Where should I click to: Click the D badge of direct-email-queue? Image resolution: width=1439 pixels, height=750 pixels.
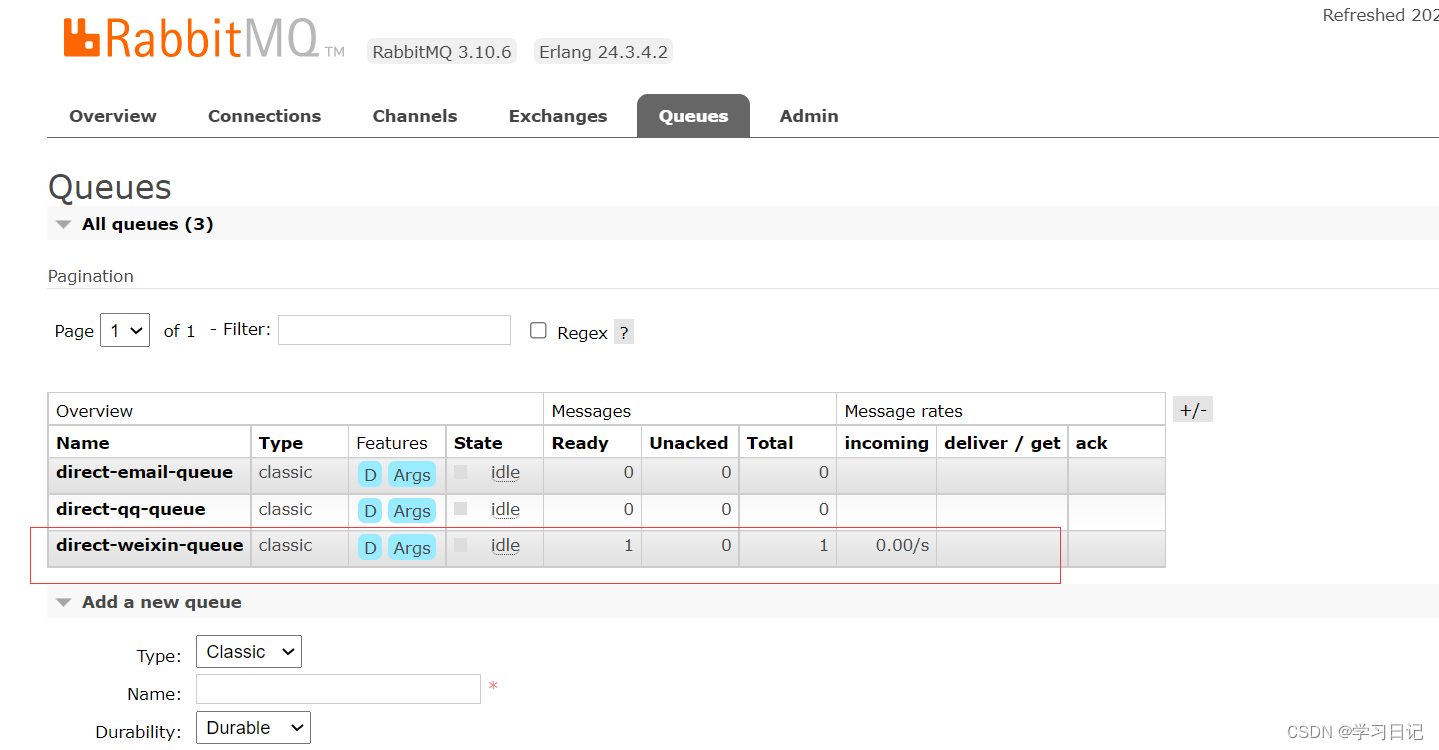(370, 475)
